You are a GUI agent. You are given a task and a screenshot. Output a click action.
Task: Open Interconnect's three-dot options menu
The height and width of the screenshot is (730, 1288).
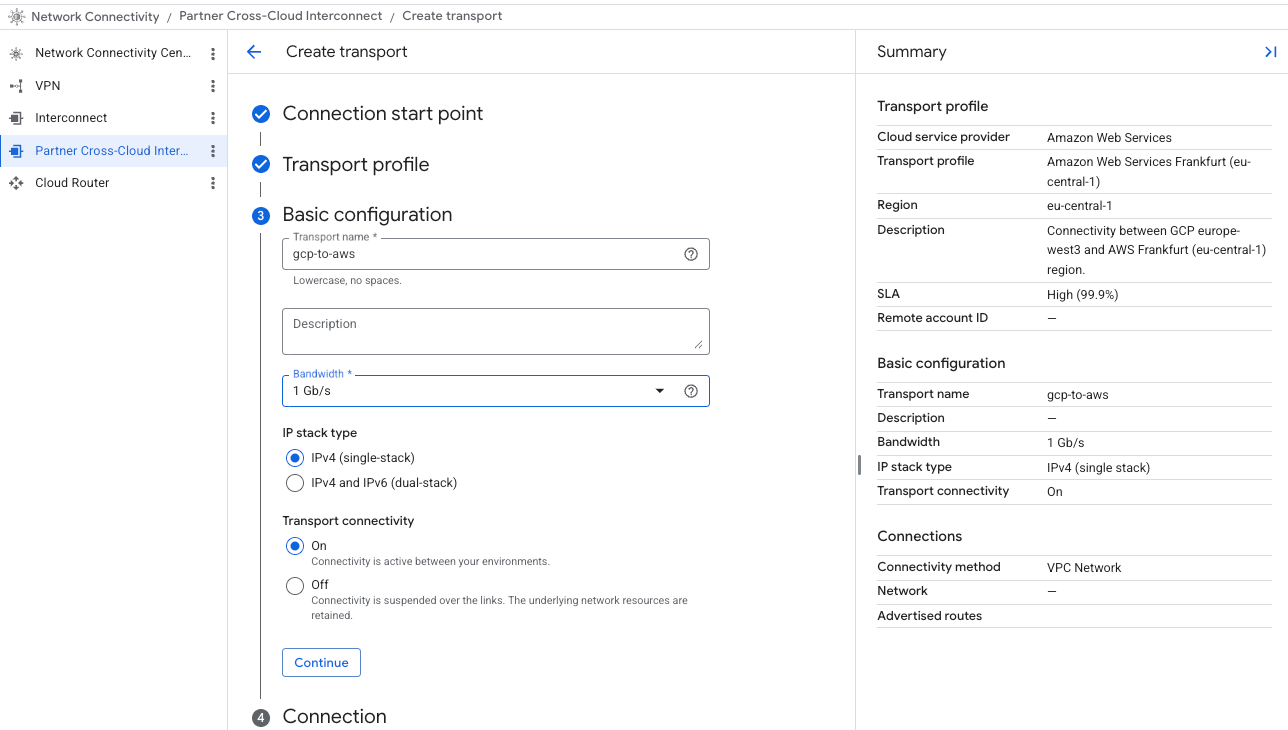click(x=213, y=118)
